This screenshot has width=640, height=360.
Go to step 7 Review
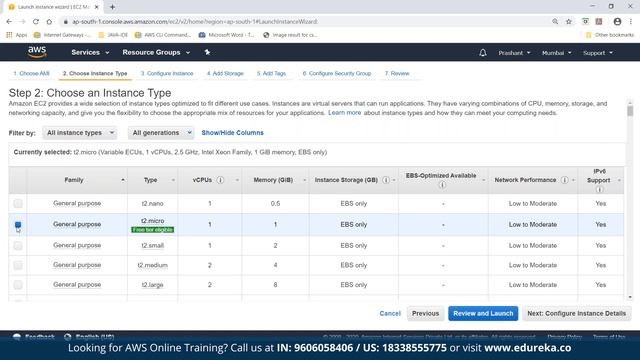(x=397, y=73)
